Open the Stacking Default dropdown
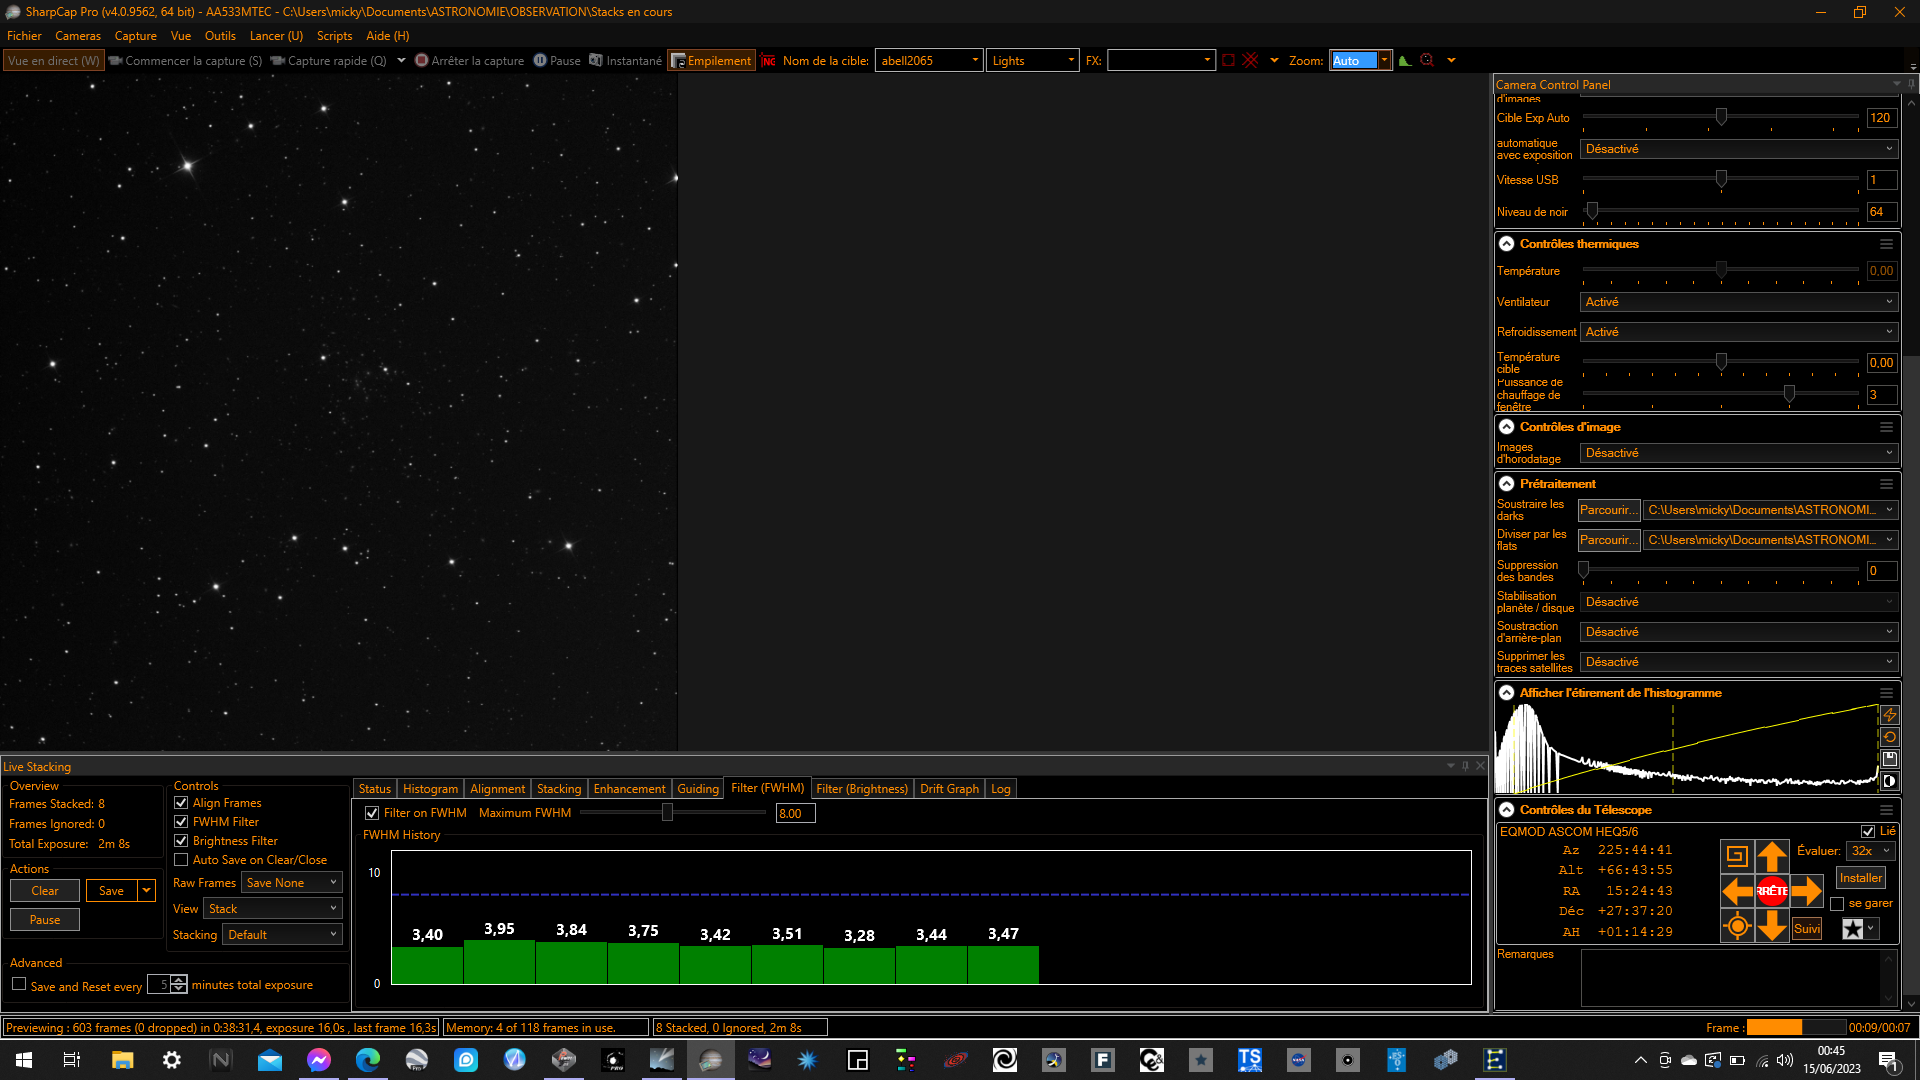This screenshot has height=1080, width=1920. [x=283, y=934]
